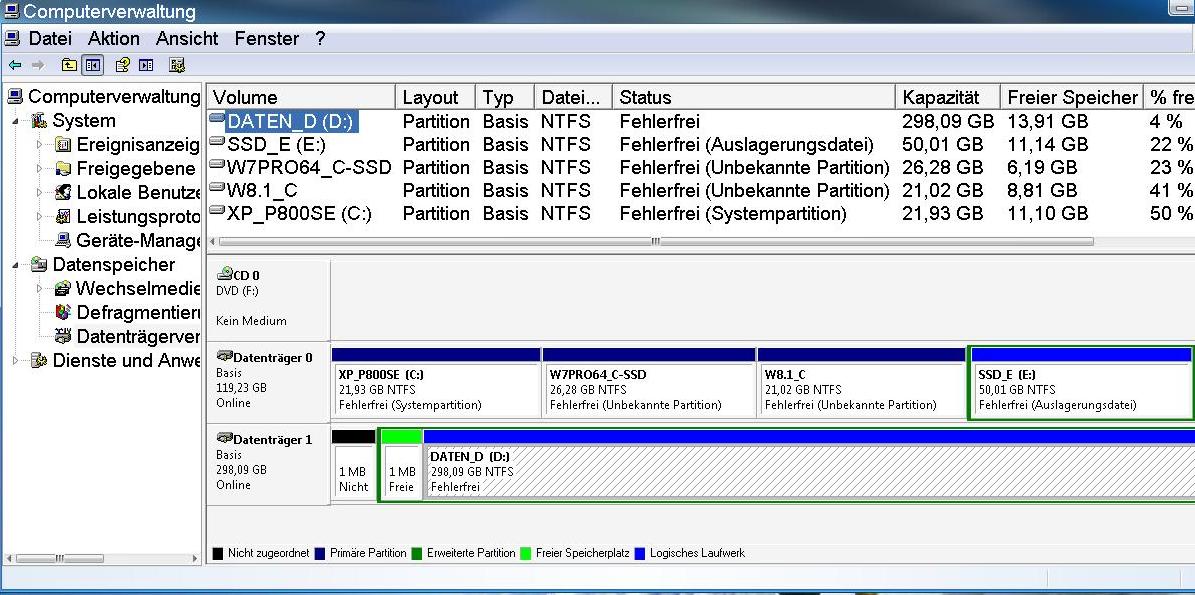Toggle the action pane show/hide icon
Image resolution: width=1195 pixels, height=595 pixels.
click(146, 66)
